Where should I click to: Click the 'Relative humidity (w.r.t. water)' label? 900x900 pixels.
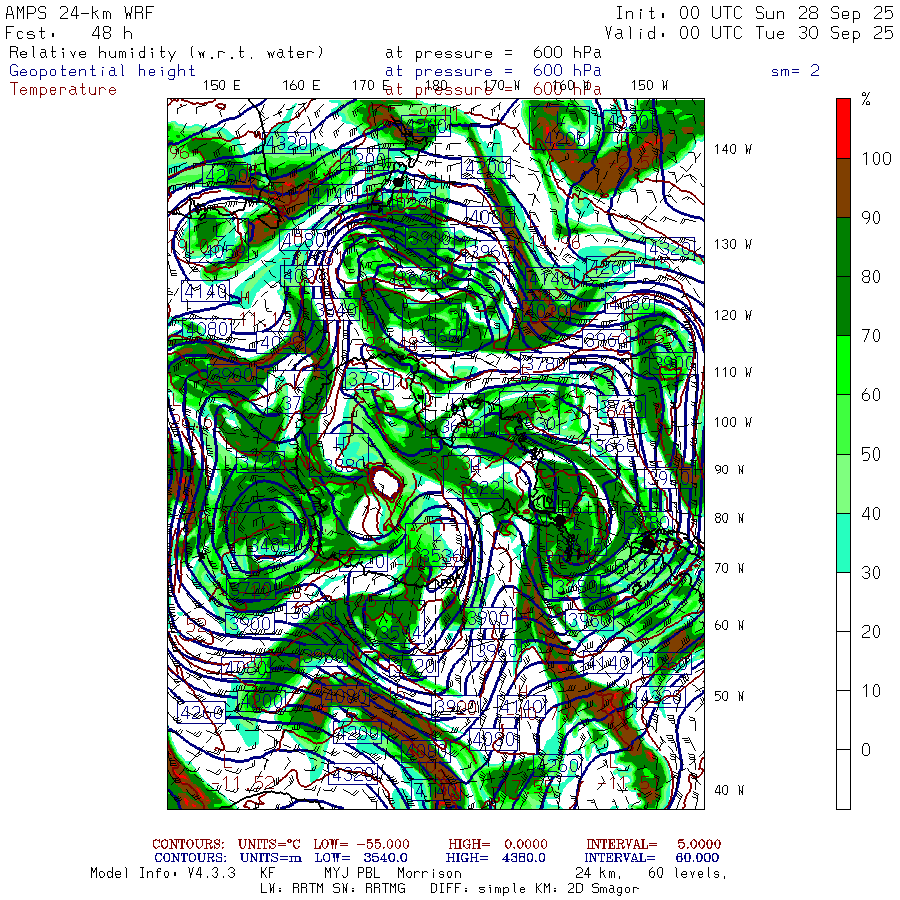tap(166, 53)
